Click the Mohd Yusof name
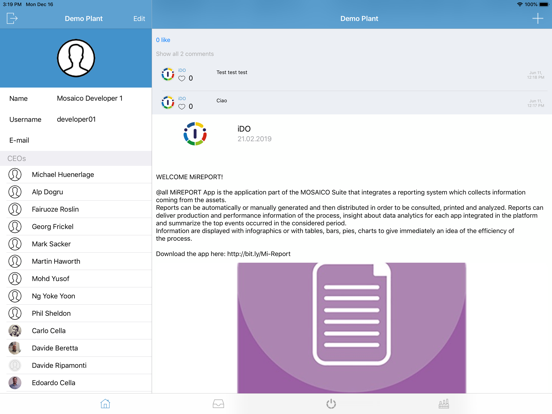 pos(50,278)
